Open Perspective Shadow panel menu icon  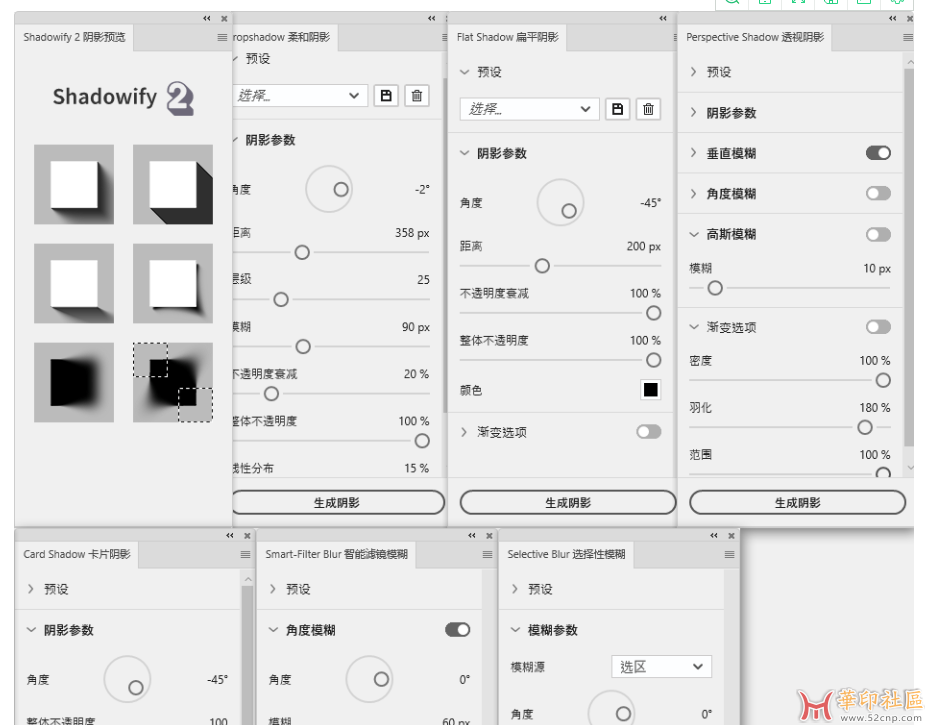point(908,37)
